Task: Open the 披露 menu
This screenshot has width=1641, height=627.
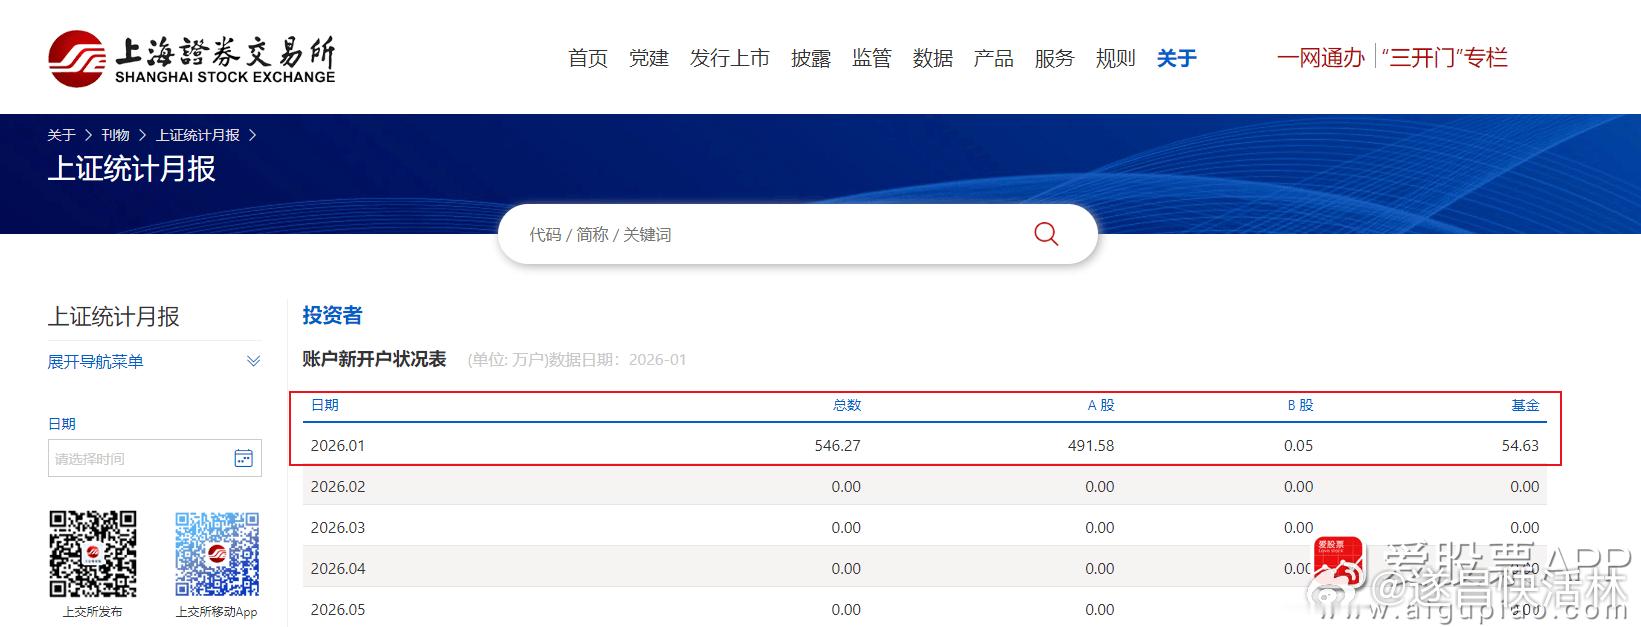Action: (x=811, y=58)
